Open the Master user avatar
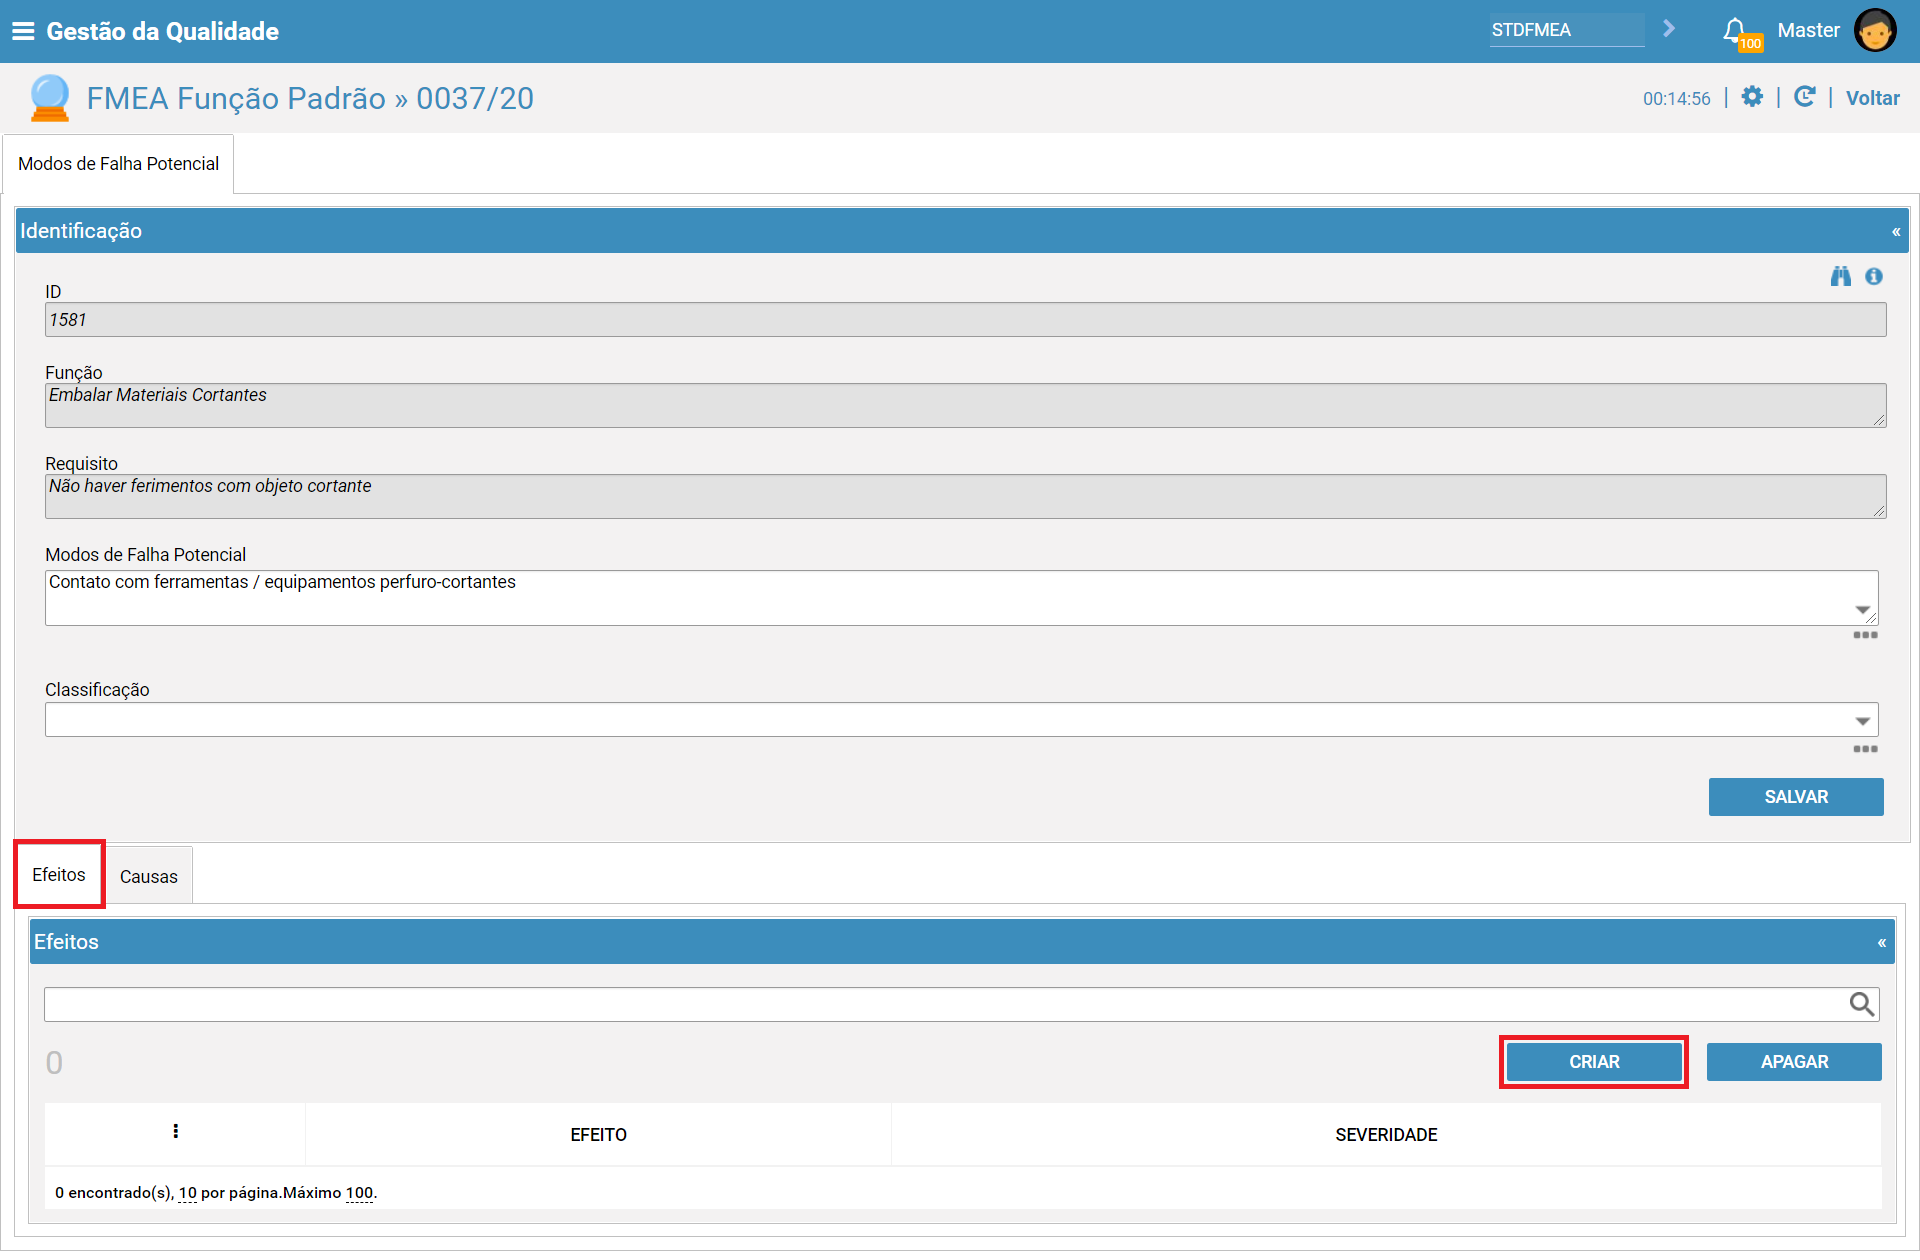Image resolution: width=1920 pixels, height=1260 pixels. pos(1874,31)
